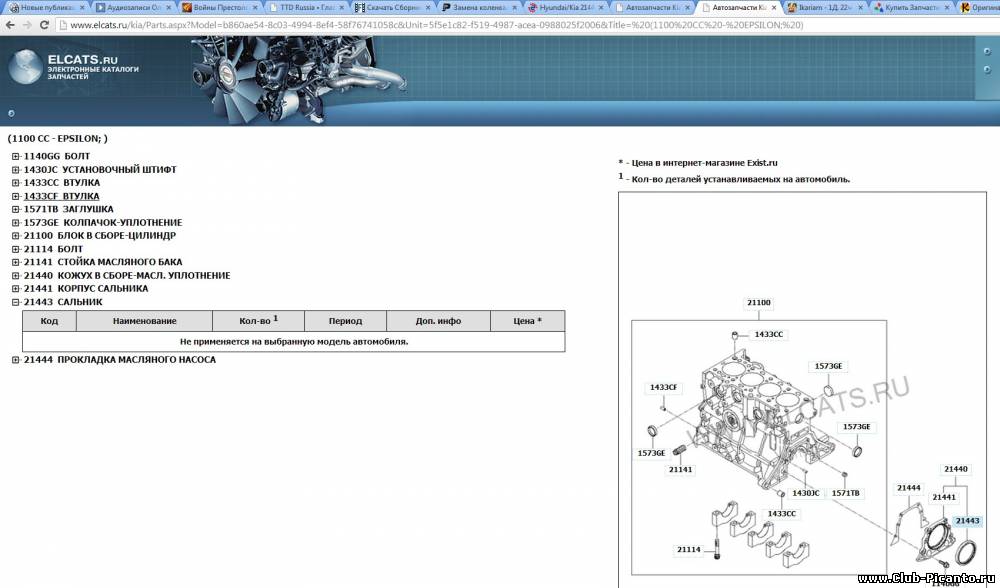Select the 21141 label in the diagram
Screen dimensions: 1000x588
pos(680,469)
